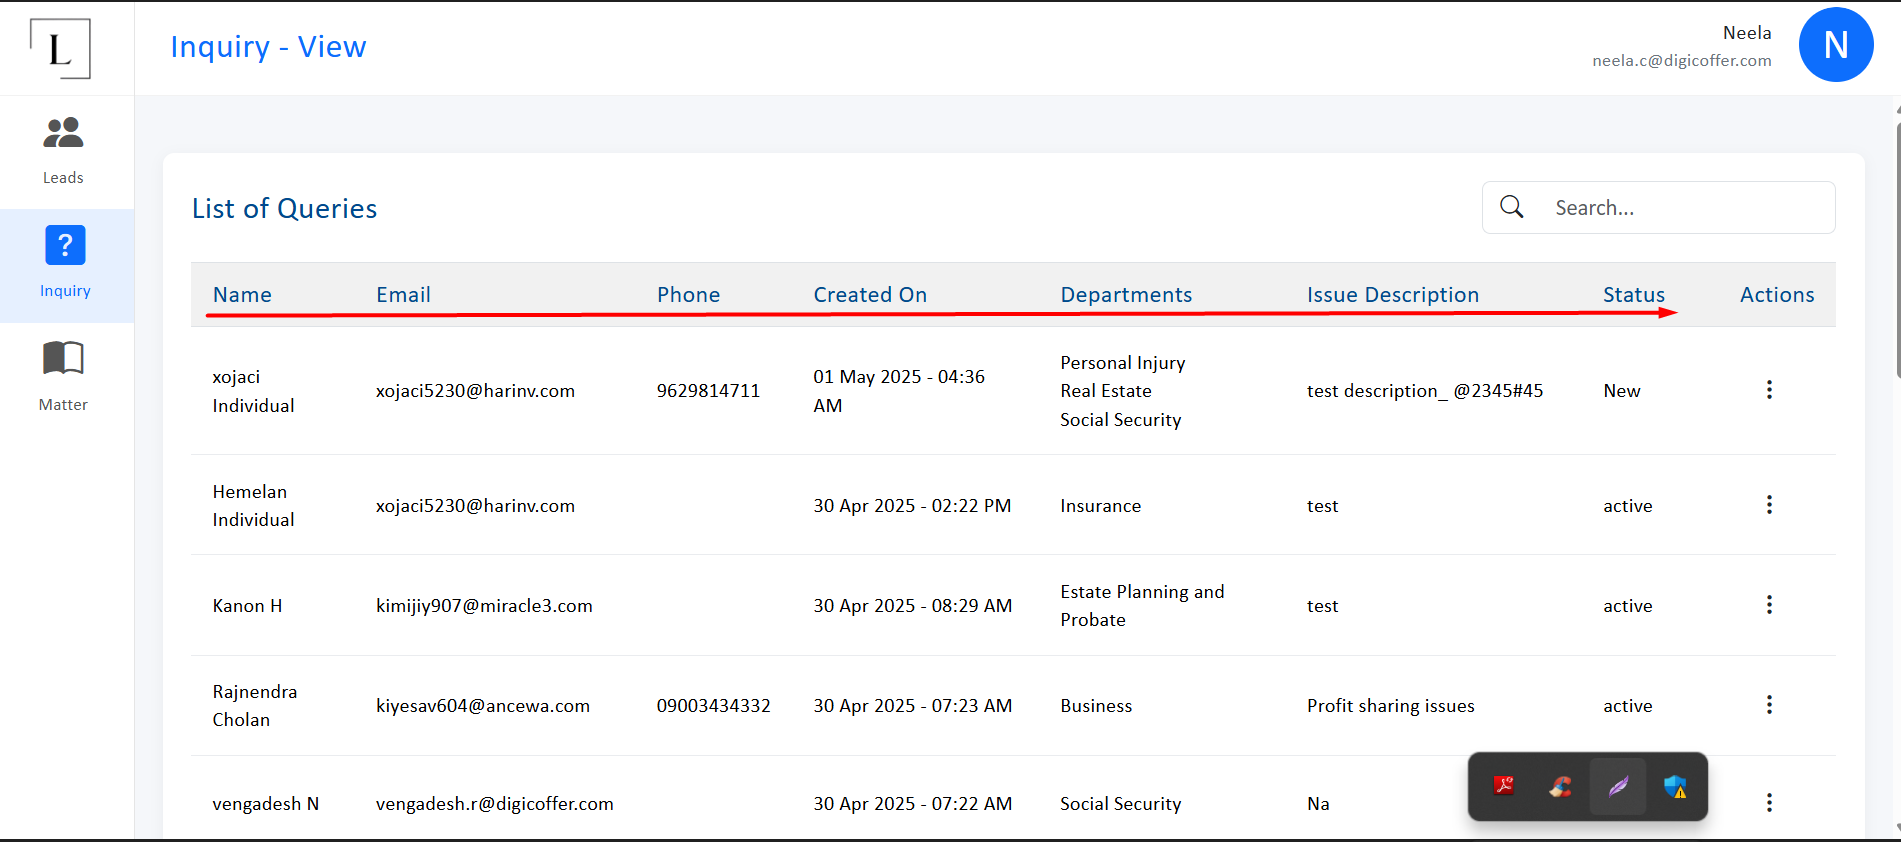
Task: Click the search magnifier icon
Action: click(x=1512, y=207)
